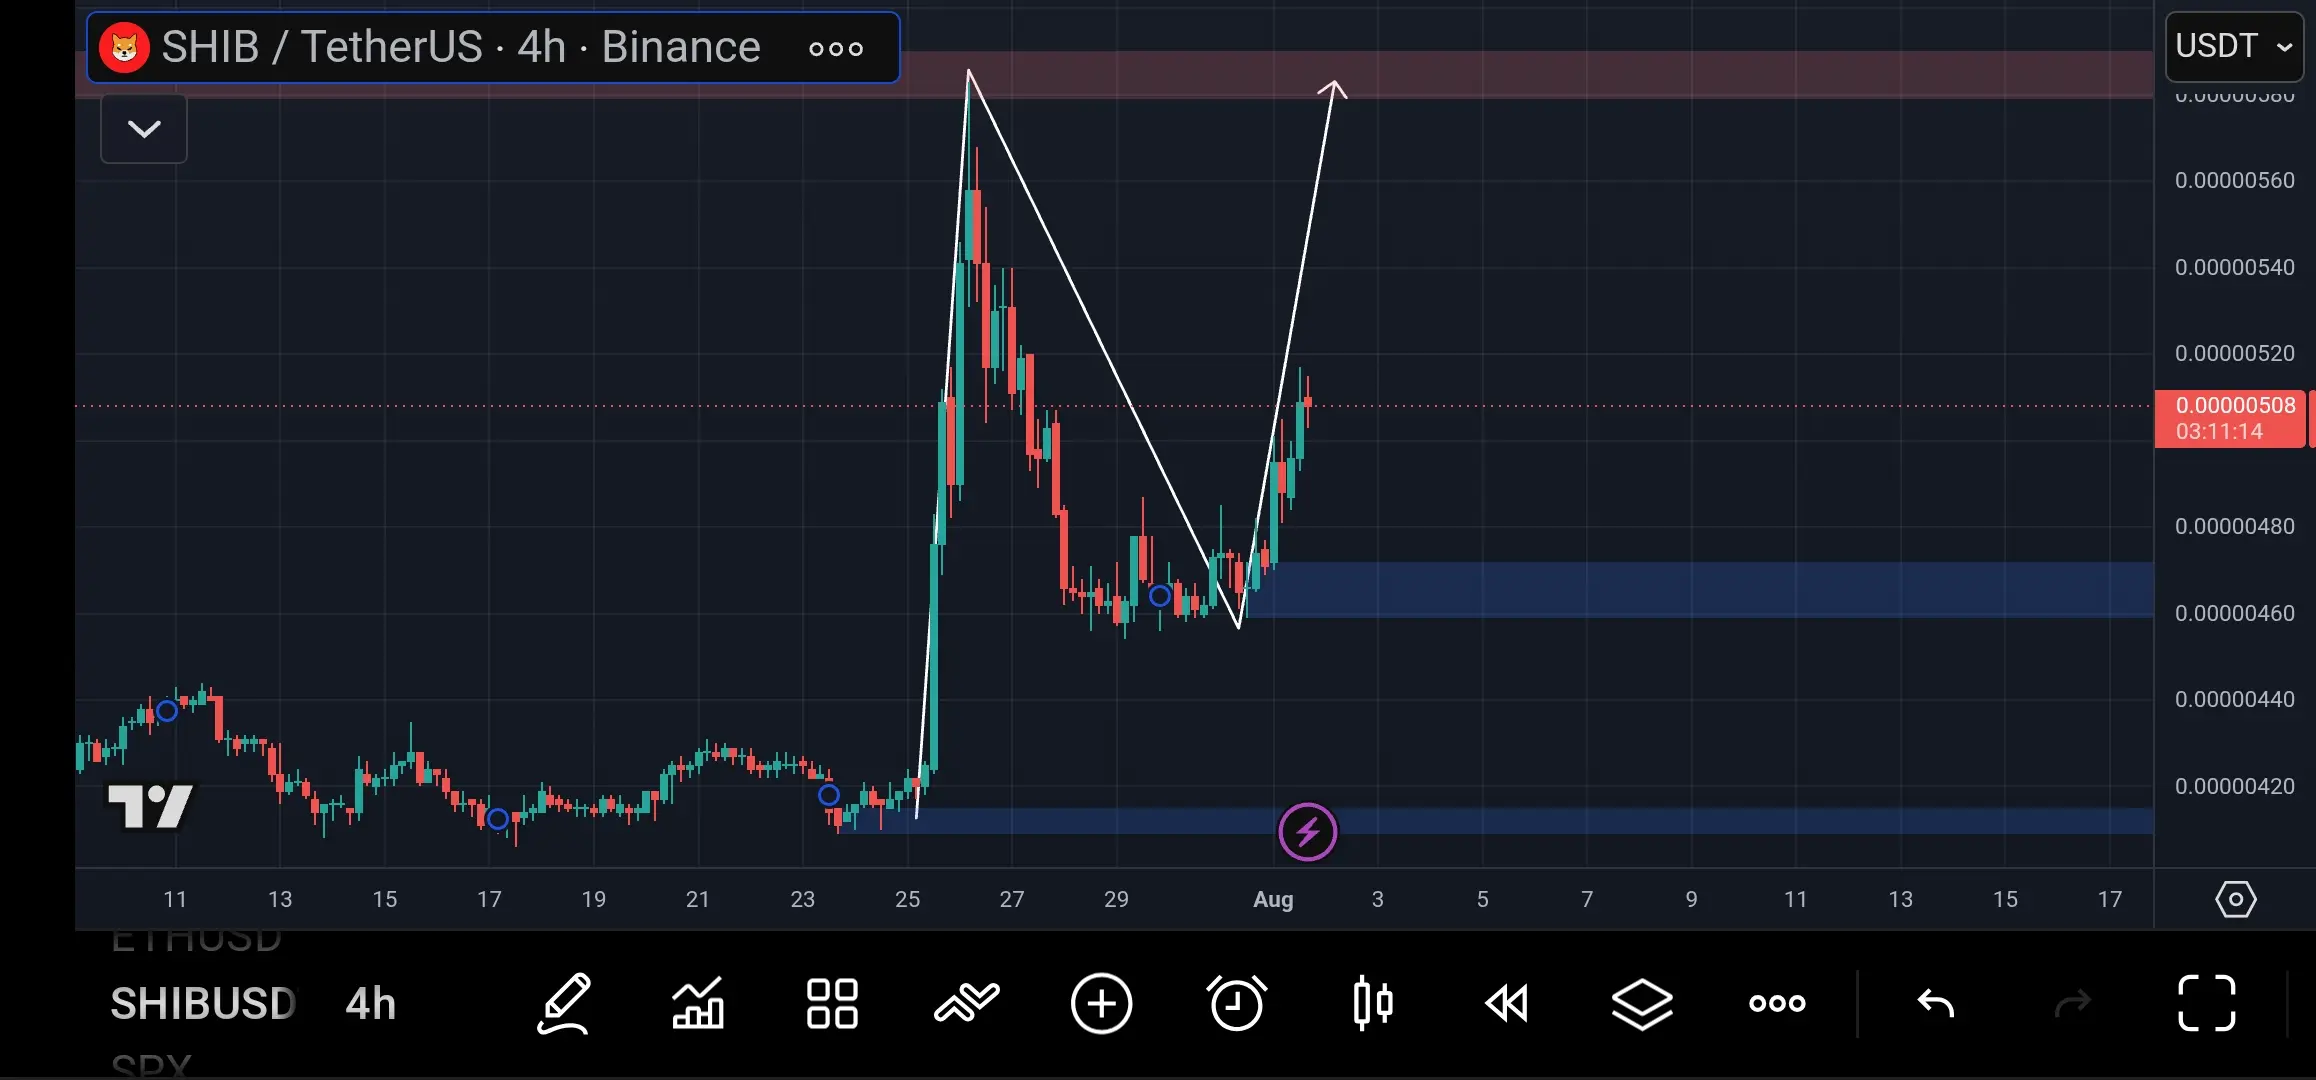Click date 3 on the time axis

[1378, 899]
